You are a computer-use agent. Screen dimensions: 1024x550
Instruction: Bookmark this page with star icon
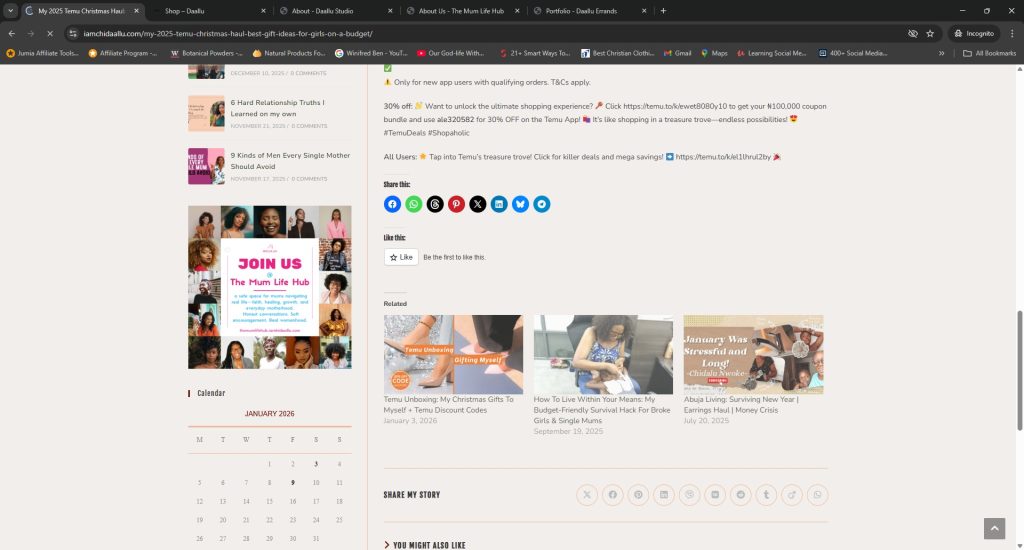930,33
